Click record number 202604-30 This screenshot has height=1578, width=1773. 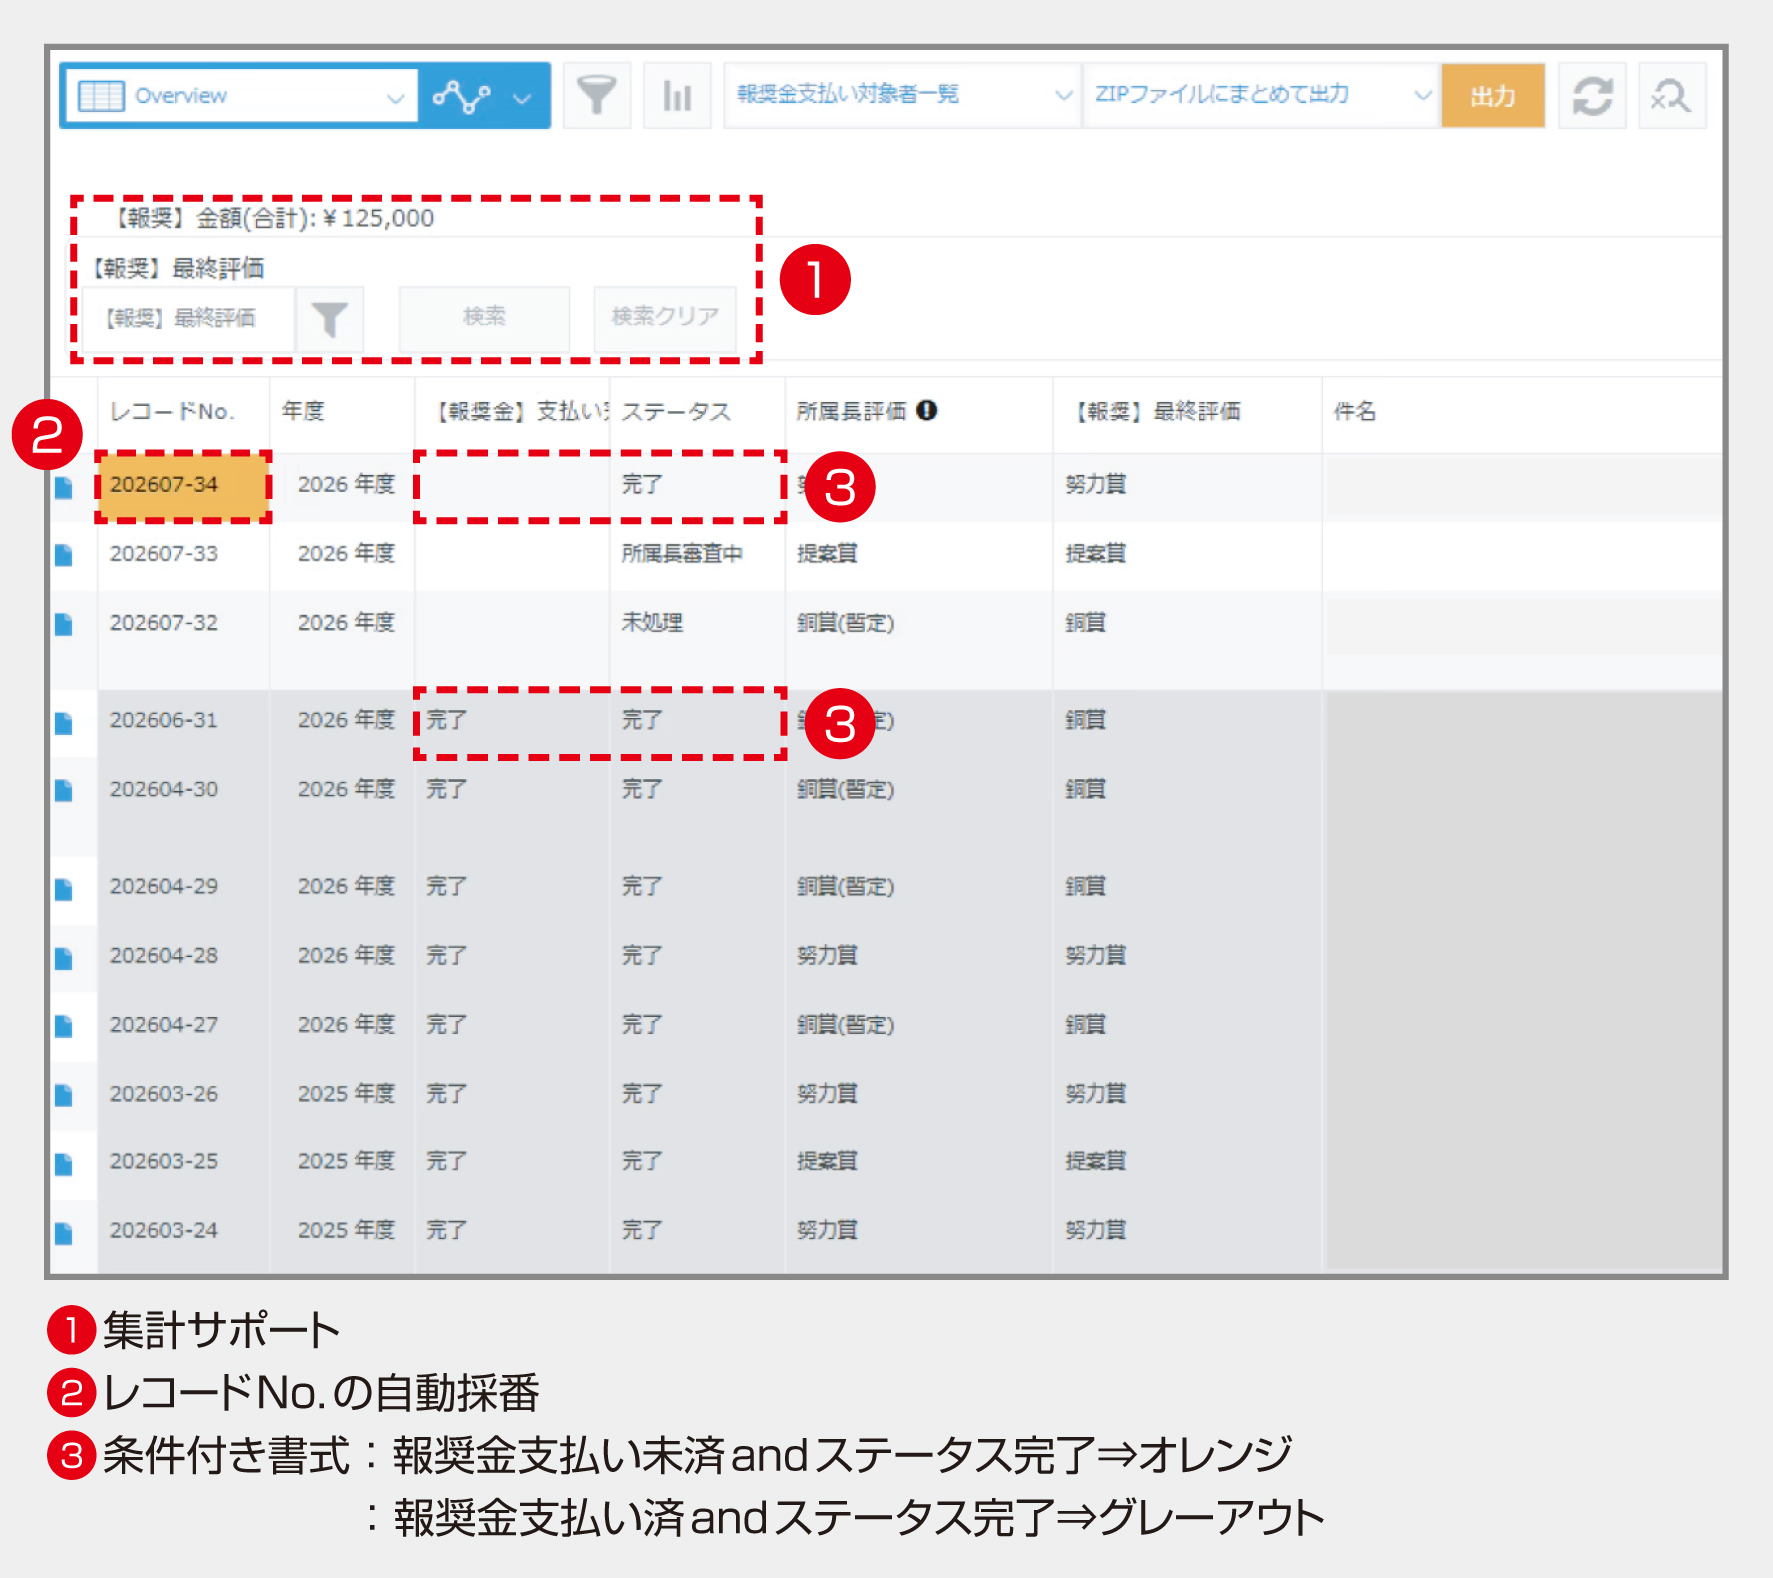tap(164, 789)
